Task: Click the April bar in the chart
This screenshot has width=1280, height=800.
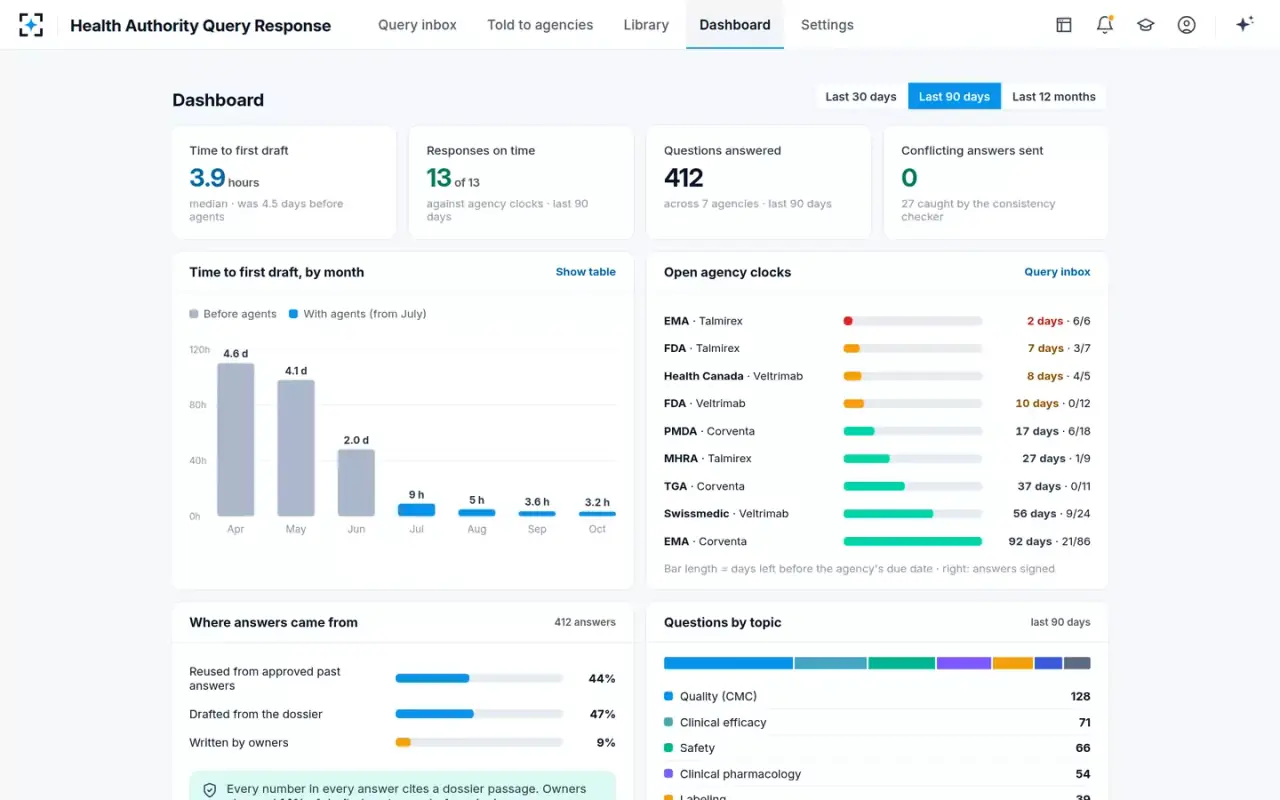Action: [236, 440]
